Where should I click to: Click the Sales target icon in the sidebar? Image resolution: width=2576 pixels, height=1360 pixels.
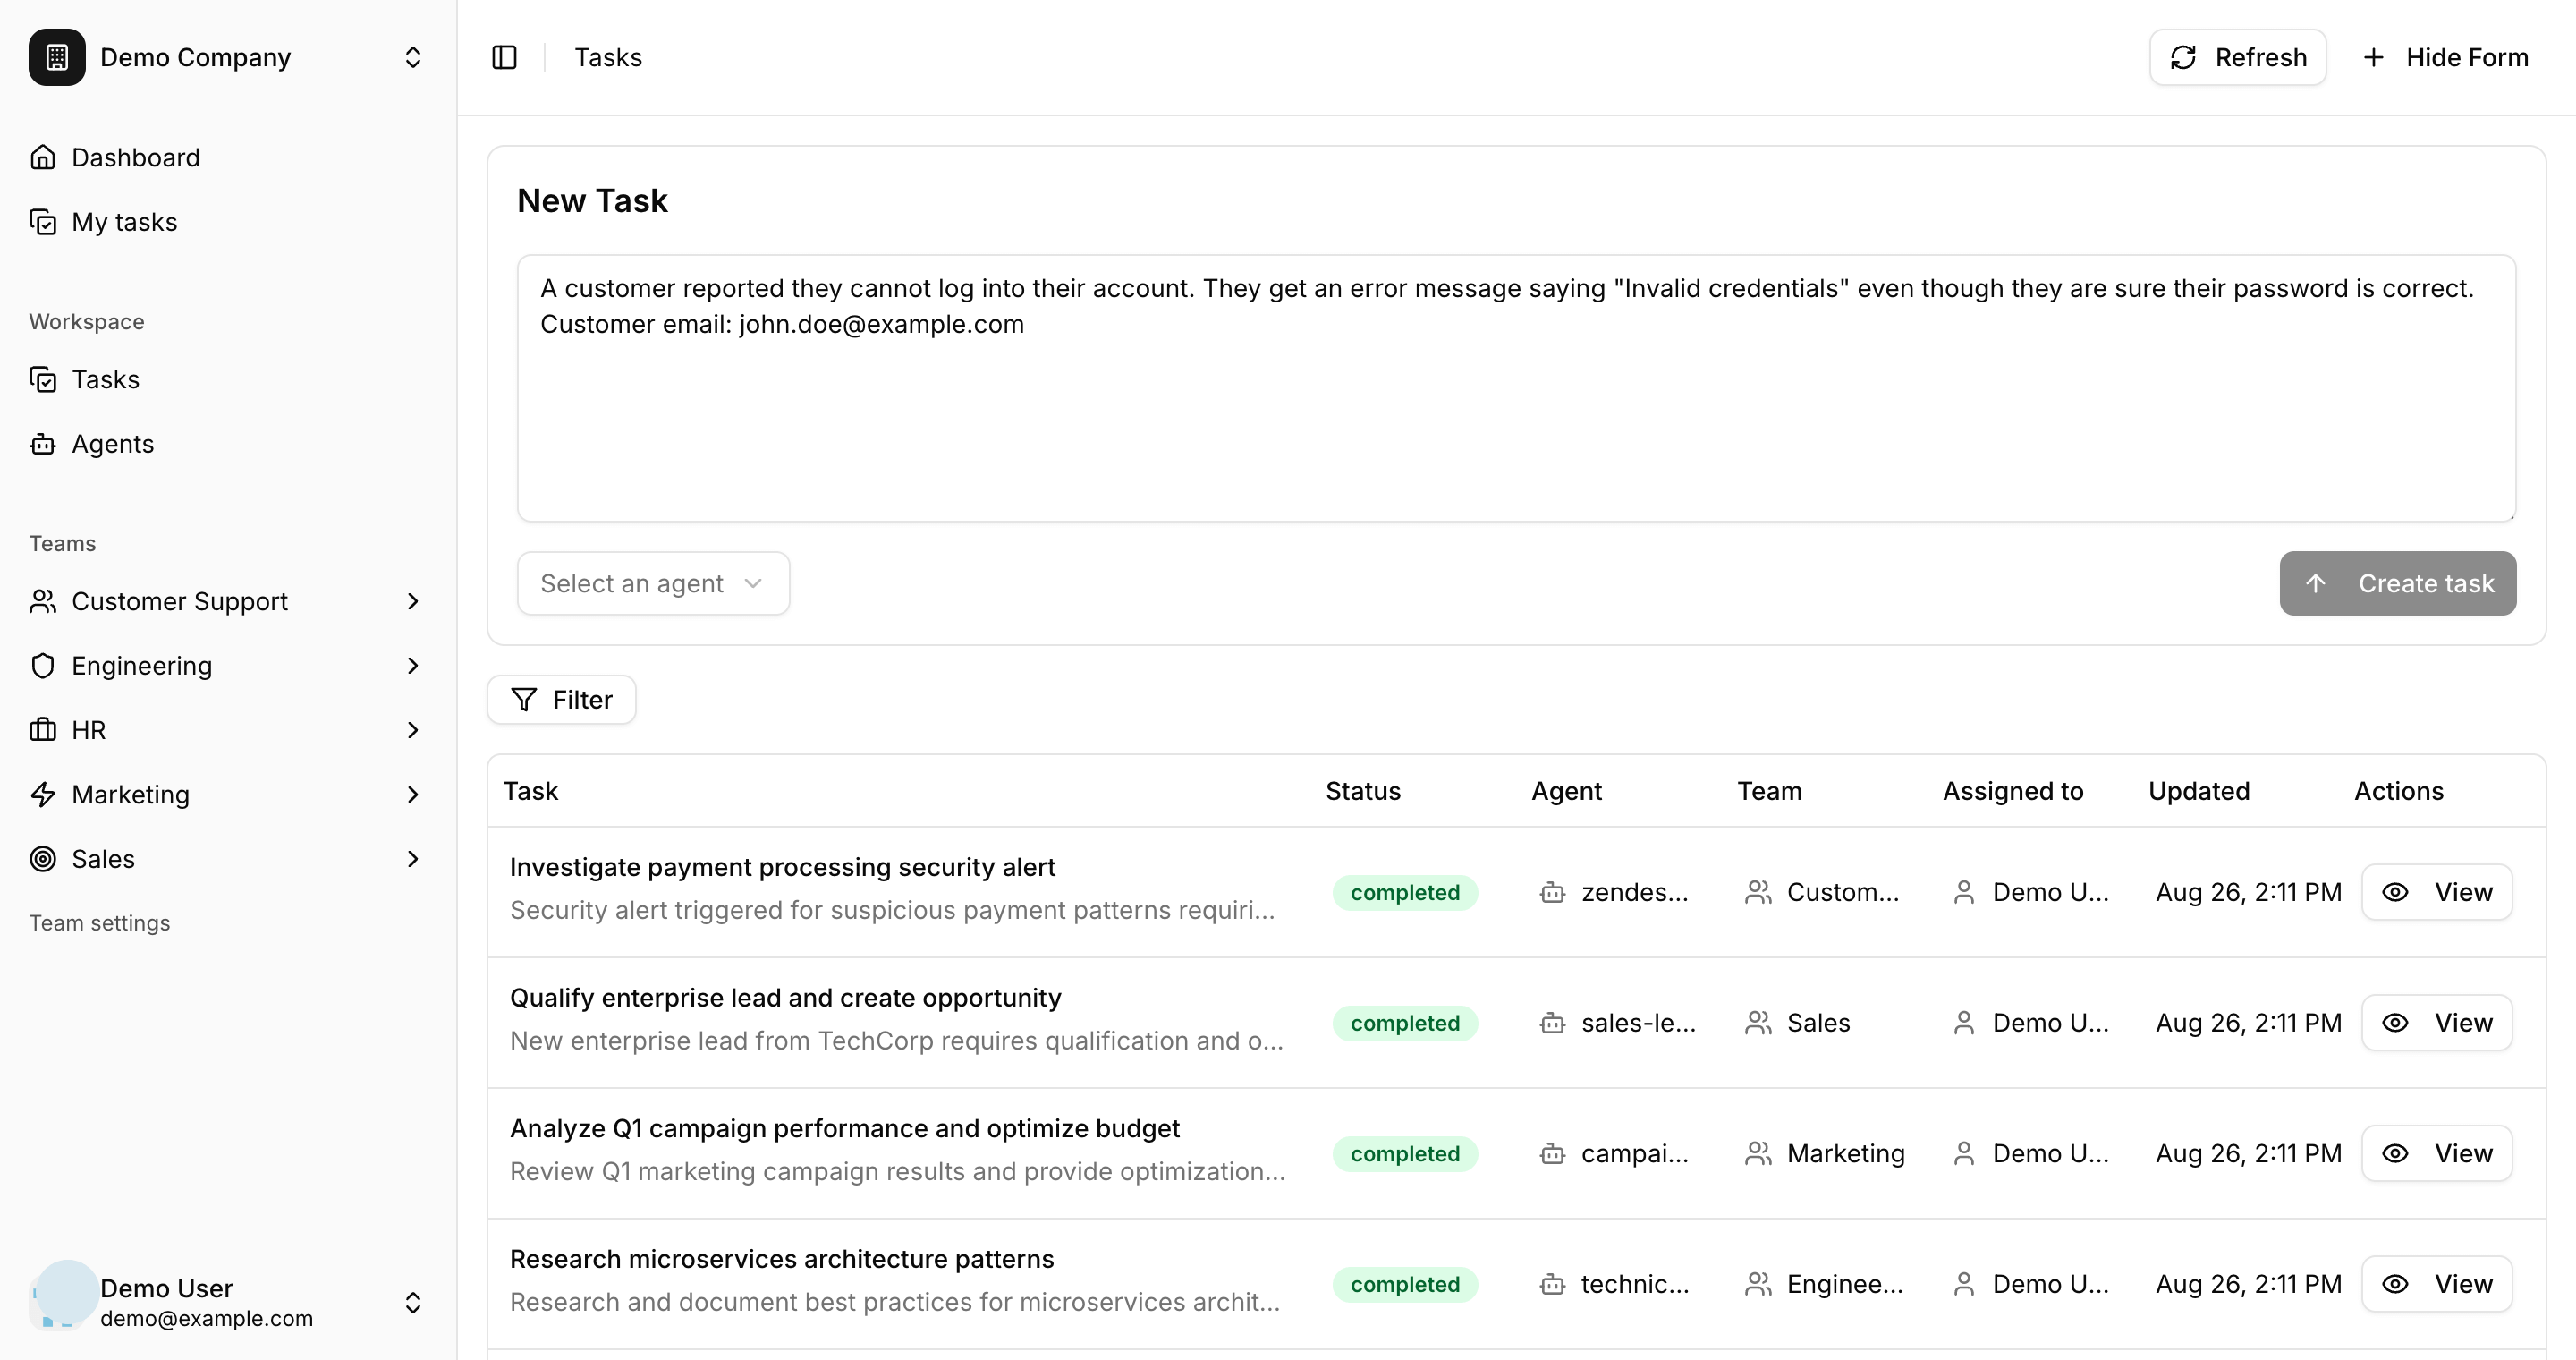point(43,859)
